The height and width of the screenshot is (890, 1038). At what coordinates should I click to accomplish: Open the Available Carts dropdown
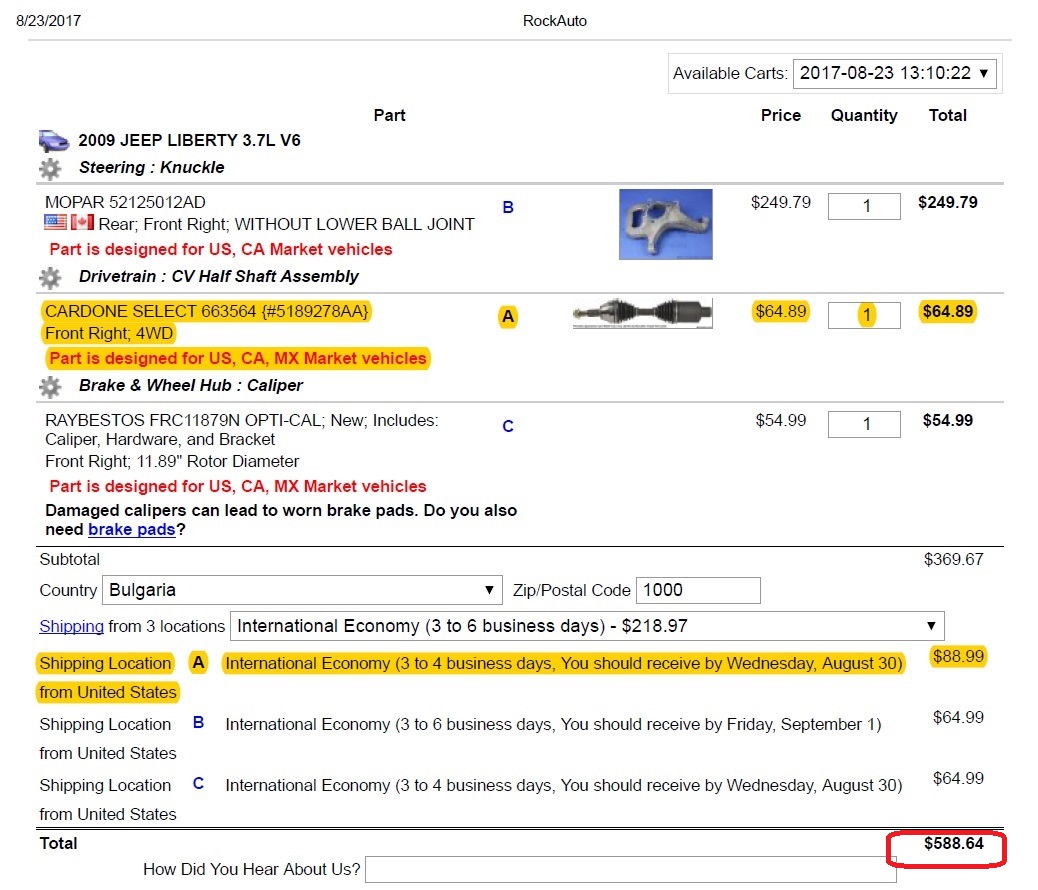click(x=895, y=73)
